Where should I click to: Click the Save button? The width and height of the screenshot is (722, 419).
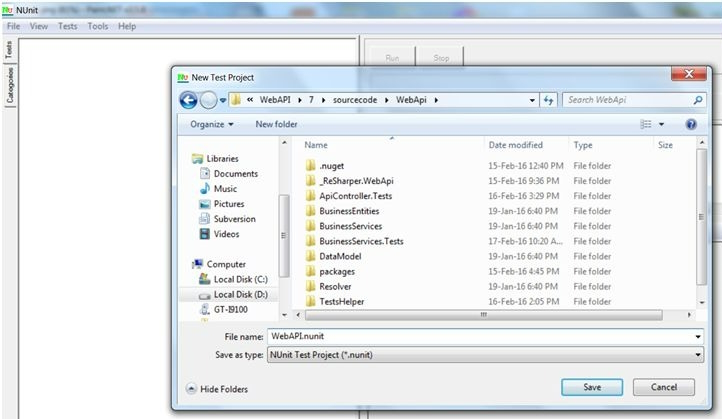click(592, 387)
